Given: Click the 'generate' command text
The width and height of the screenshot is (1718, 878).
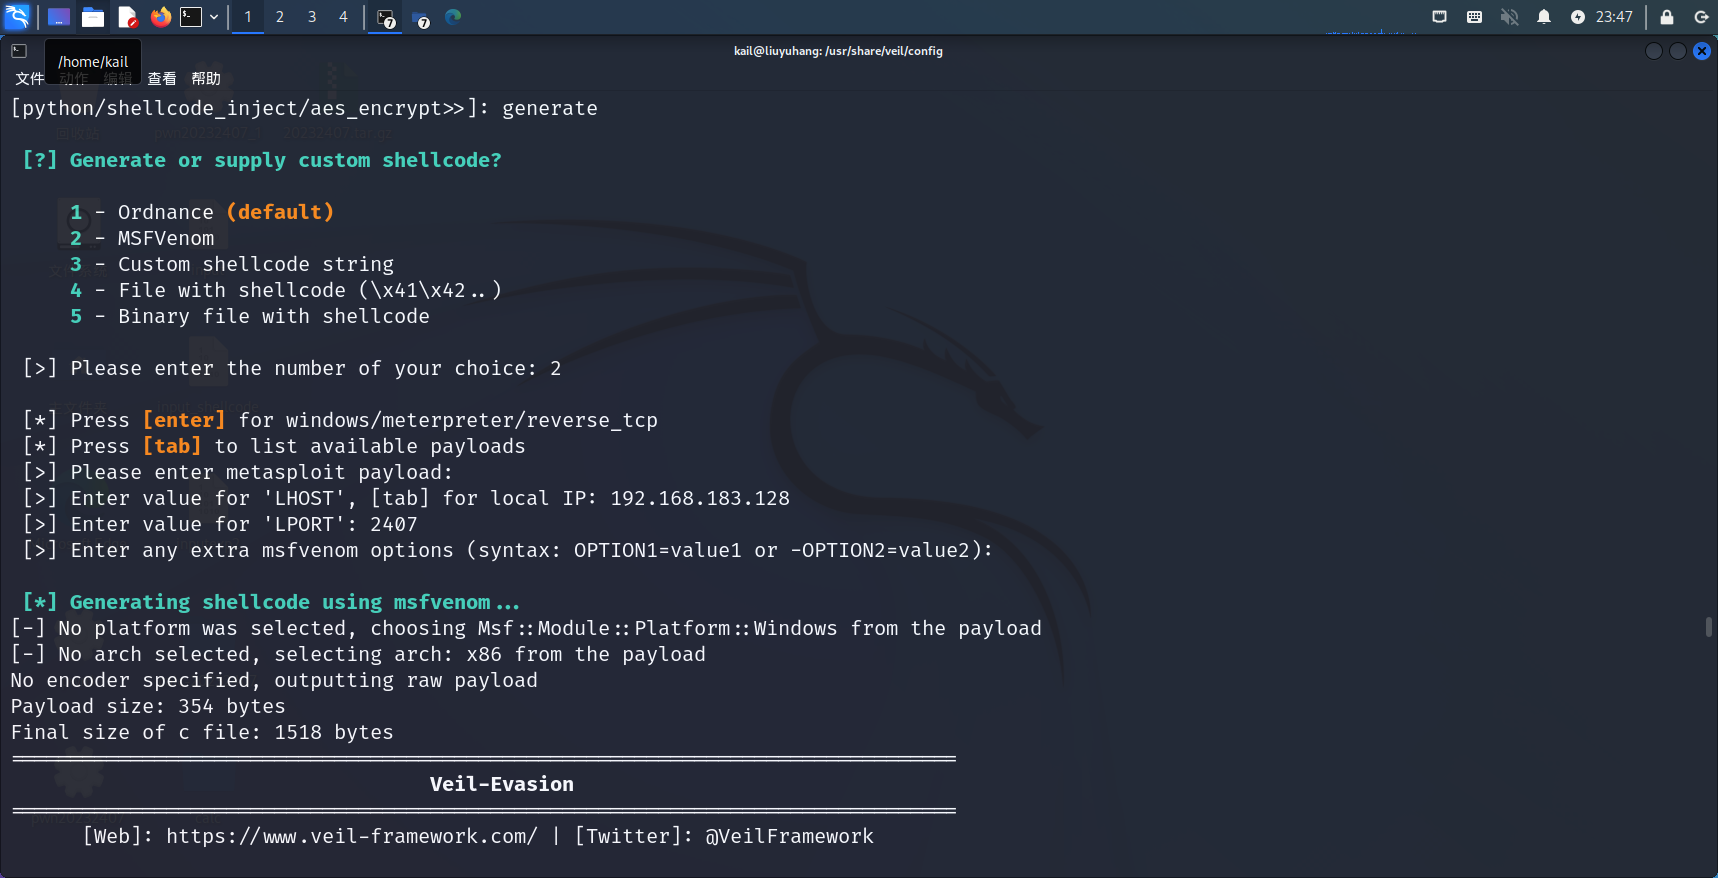Looking at the screenshot, I should (550, 108).
